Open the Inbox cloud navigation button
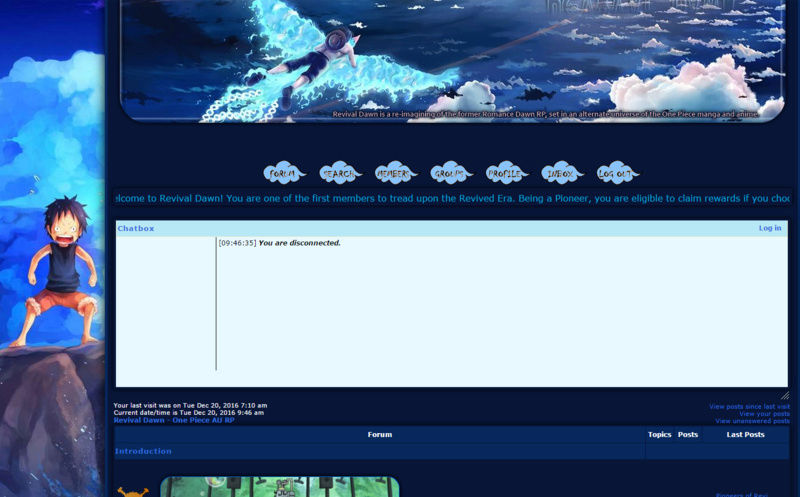The height and width of the screenshot is (497, 800). point(562,173)
